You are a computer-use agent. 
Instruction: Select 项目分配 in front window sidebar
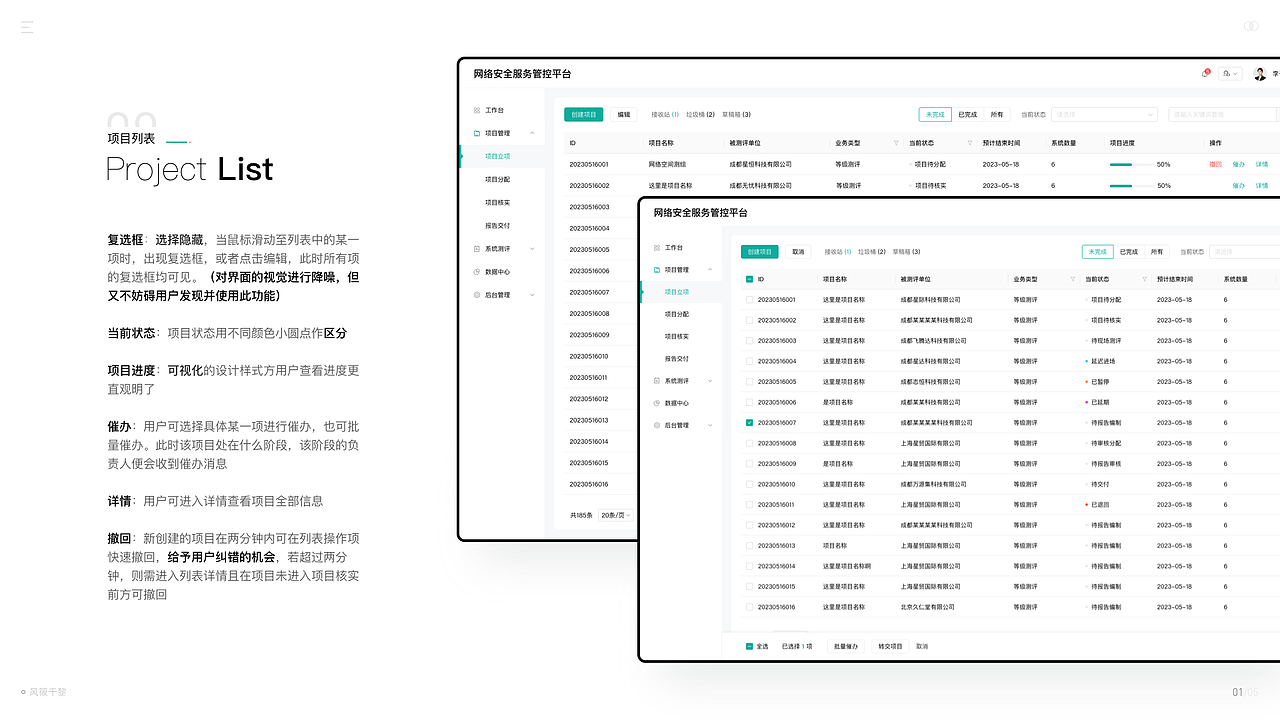[677, 314]
